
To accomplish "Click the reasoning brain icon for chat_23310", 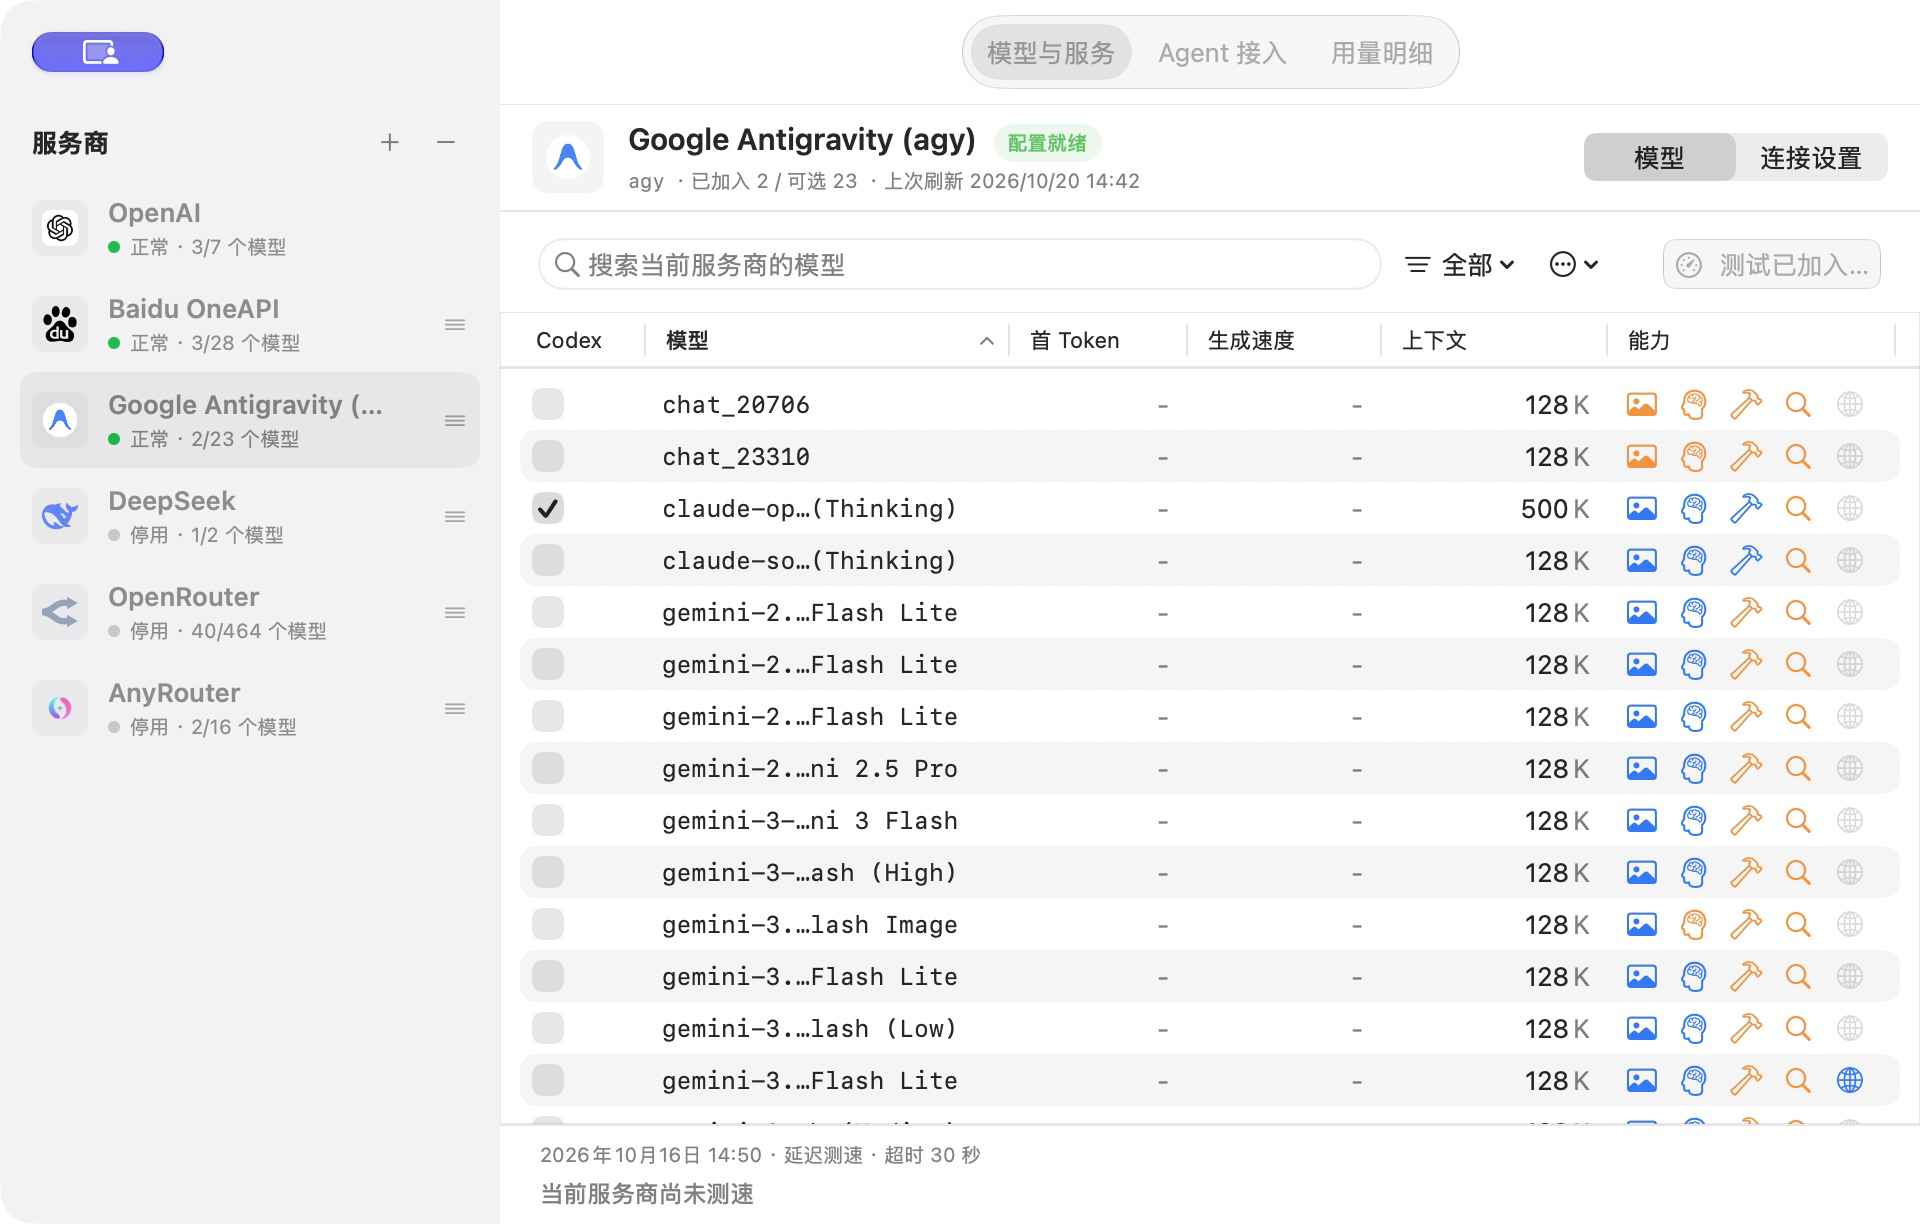I will pos(1693,457).
